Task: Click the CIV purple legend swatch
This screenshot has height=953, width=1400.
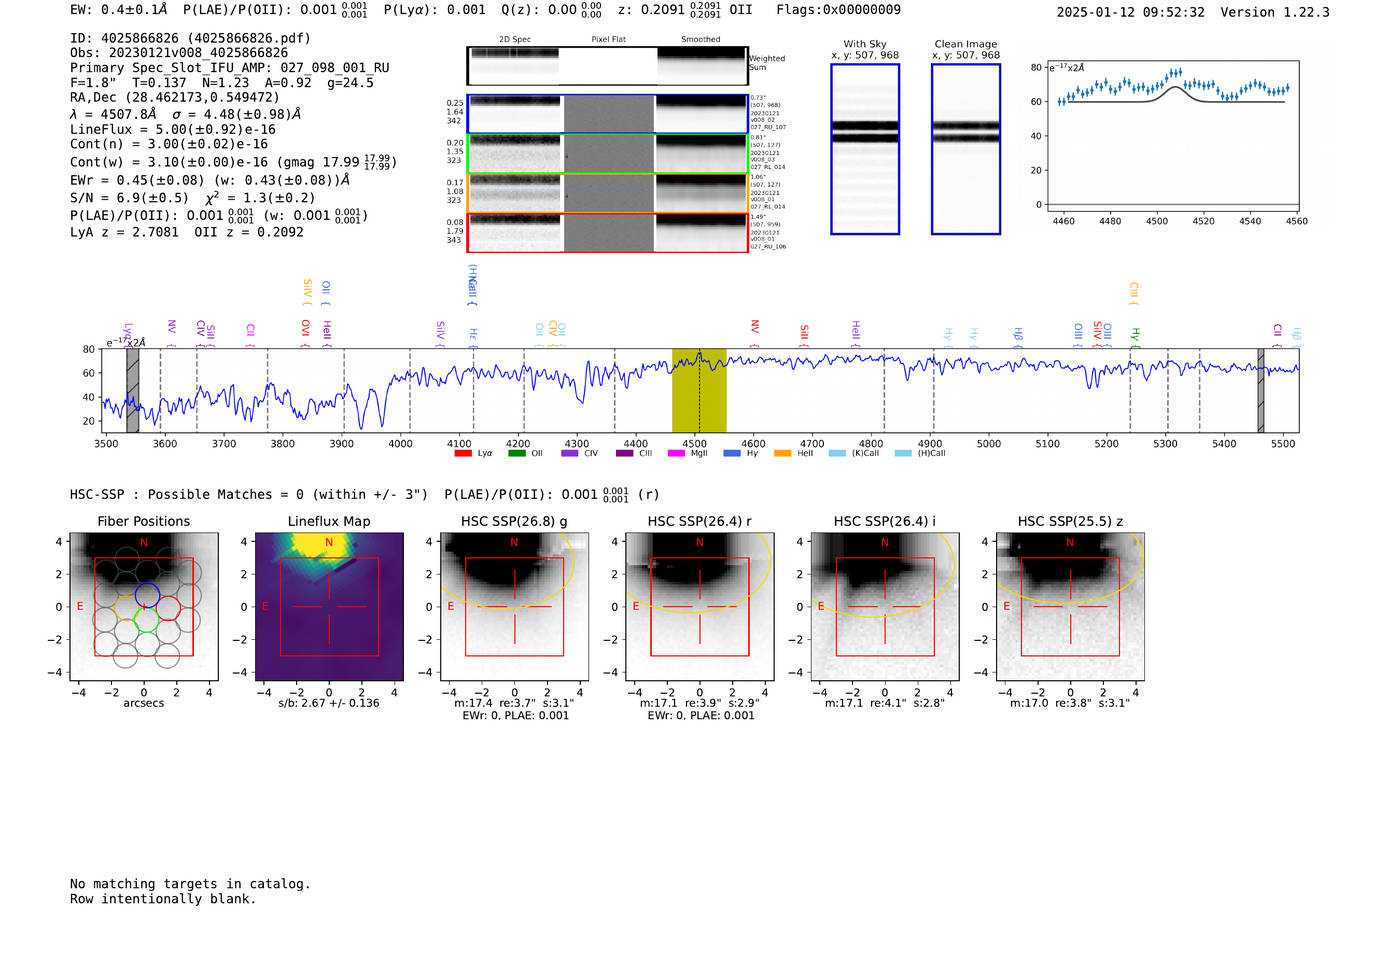Action: pyautogui.click(x=570, y=453)
